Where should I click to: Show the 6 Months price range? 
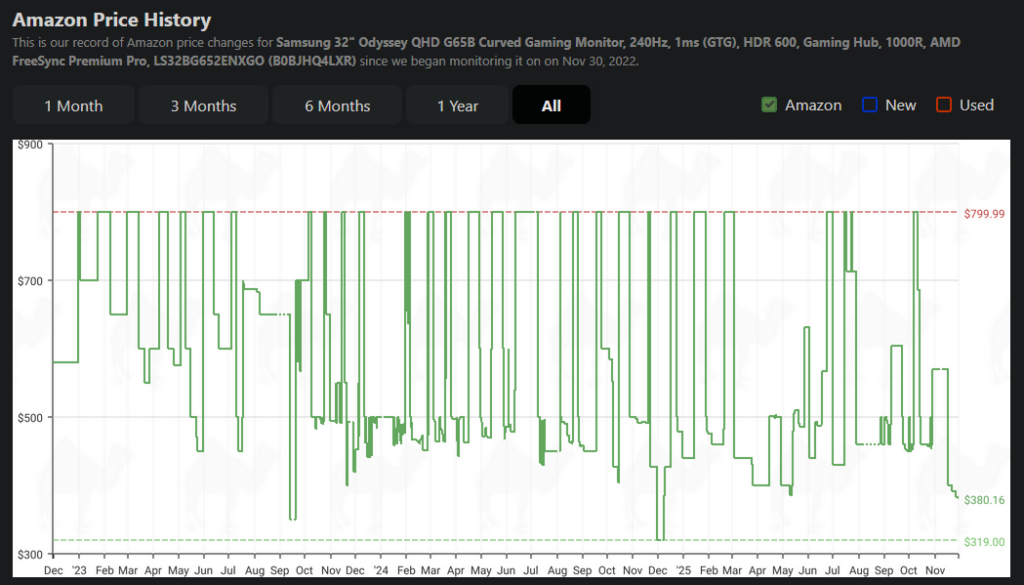[337, 105]
